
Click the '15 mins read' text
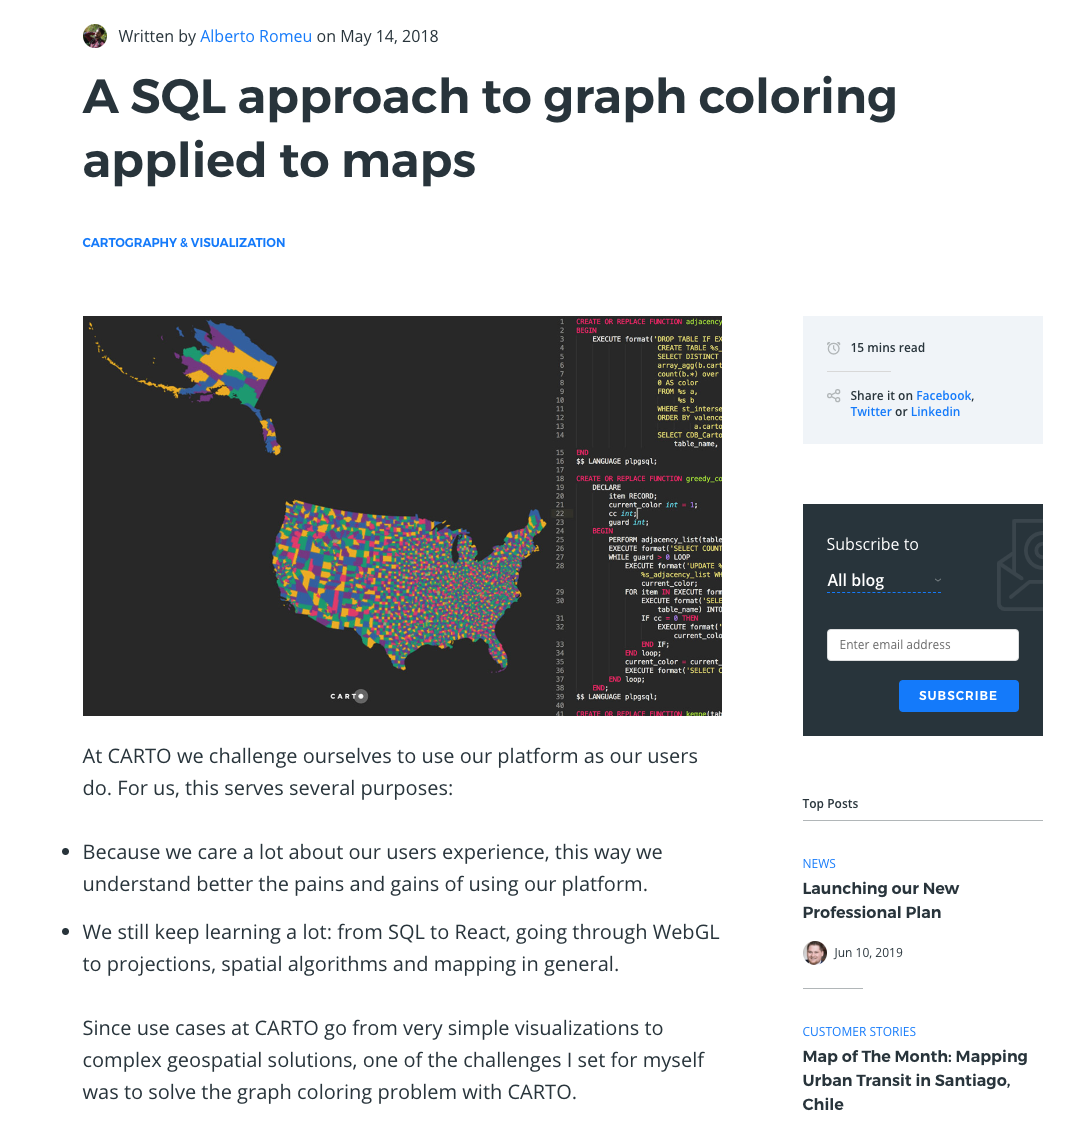887,348
